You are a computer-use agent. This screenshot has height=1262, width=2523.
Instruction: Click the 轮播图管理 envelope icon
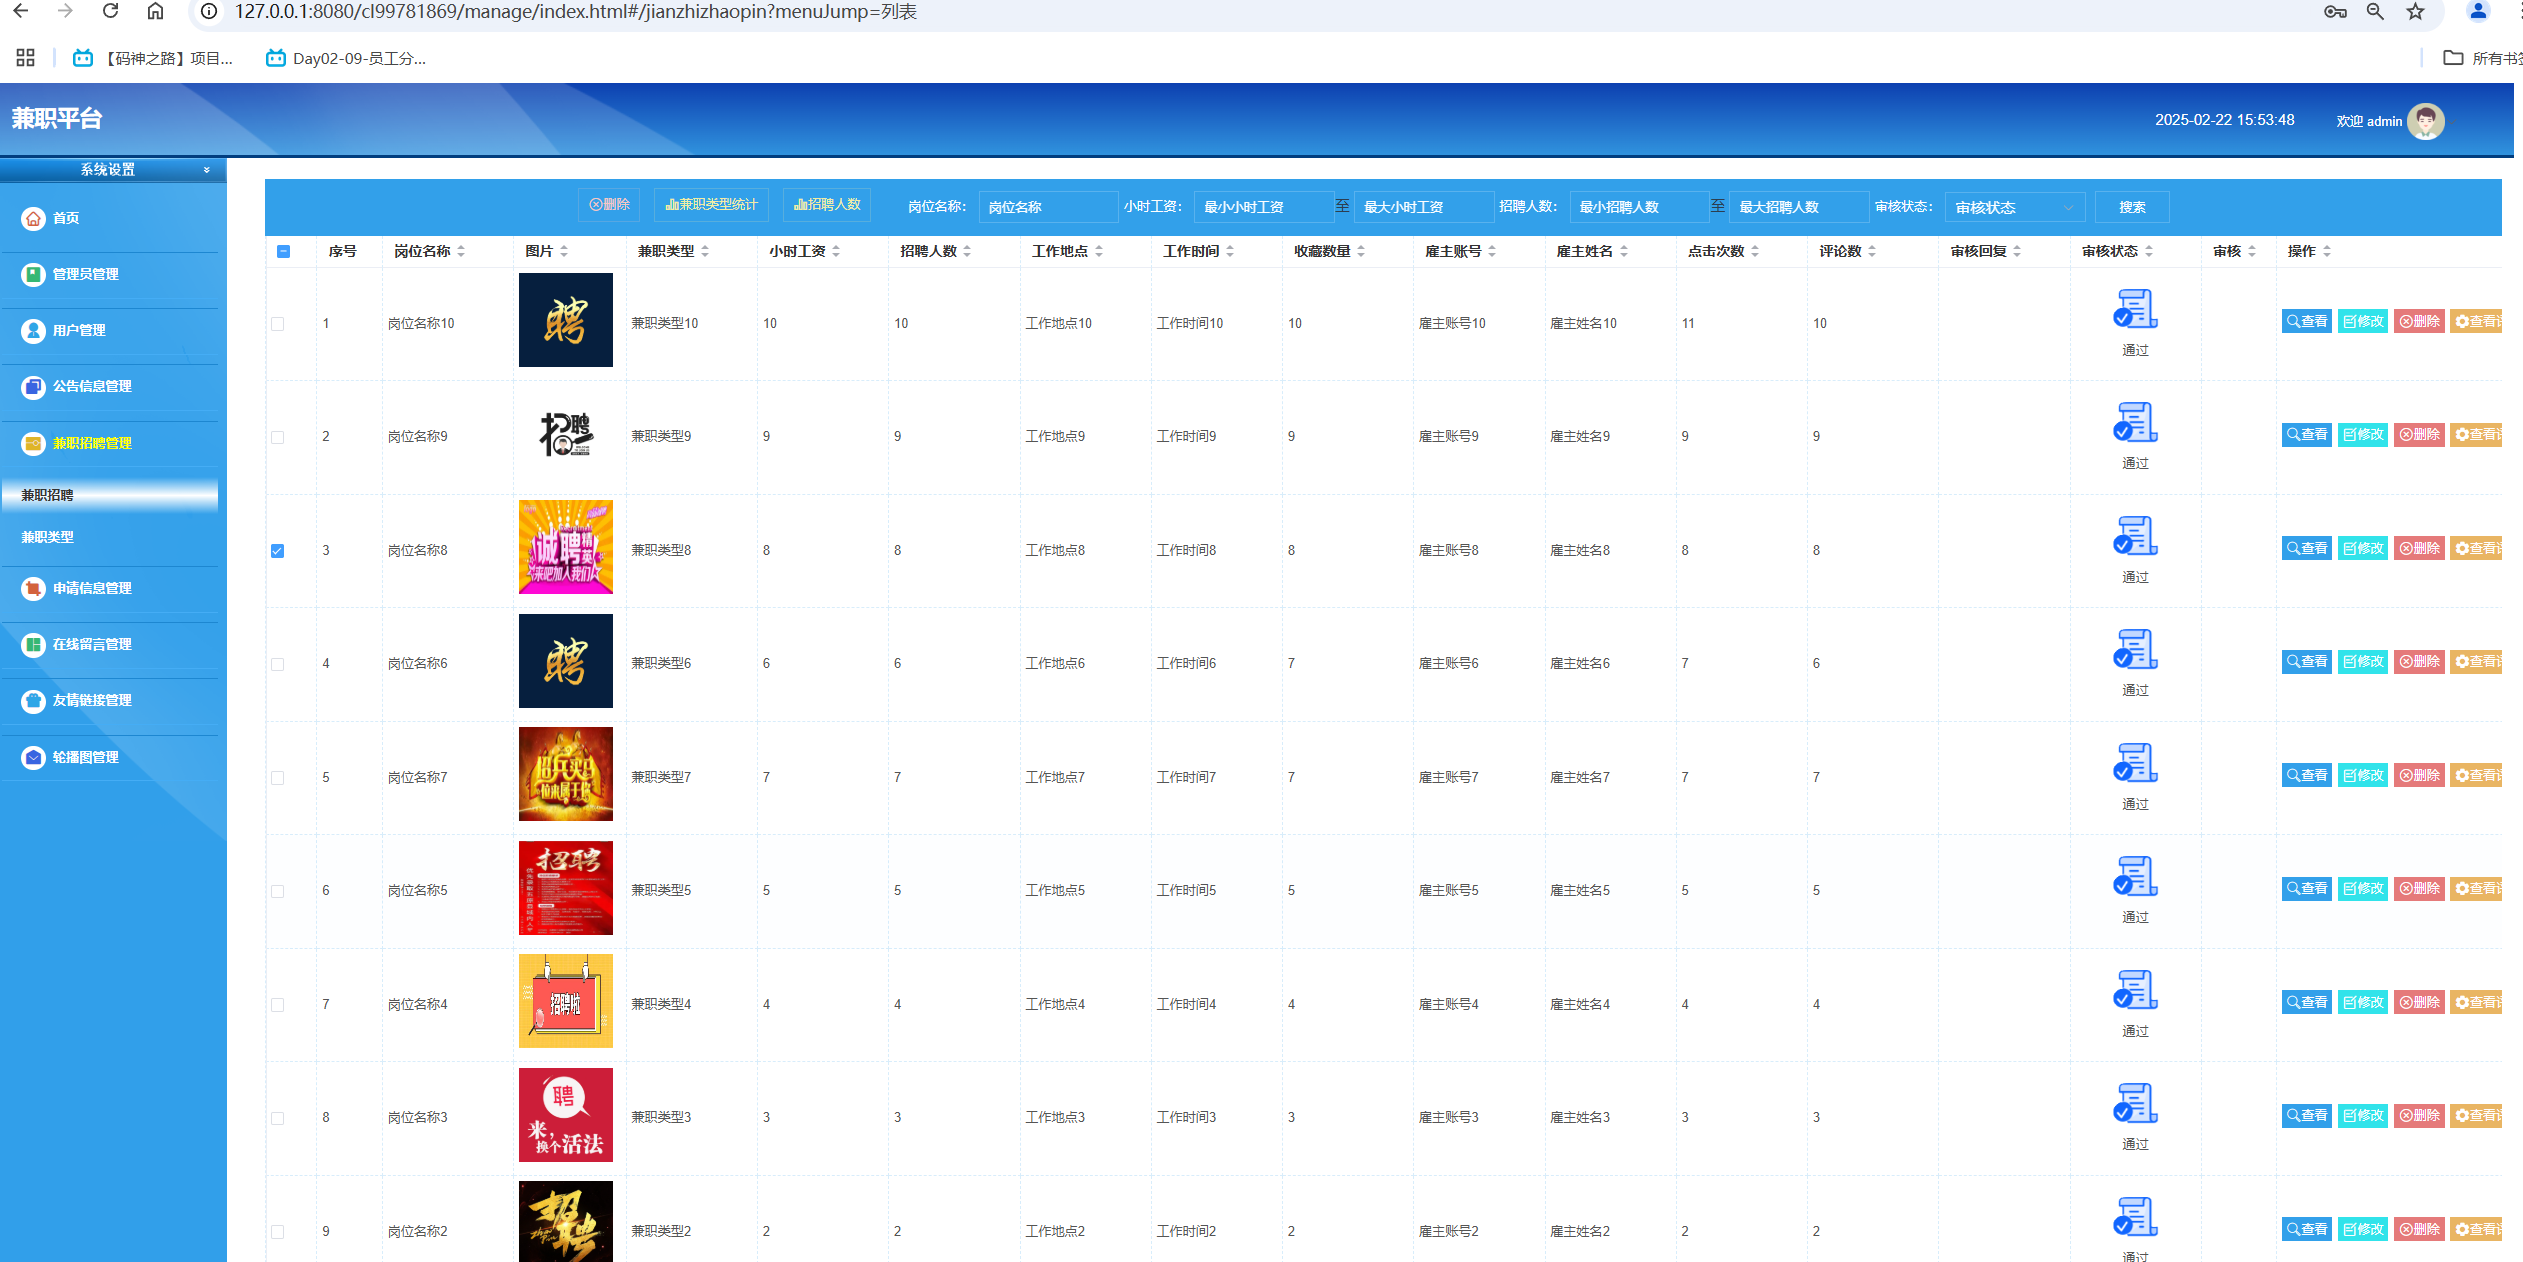33,758
